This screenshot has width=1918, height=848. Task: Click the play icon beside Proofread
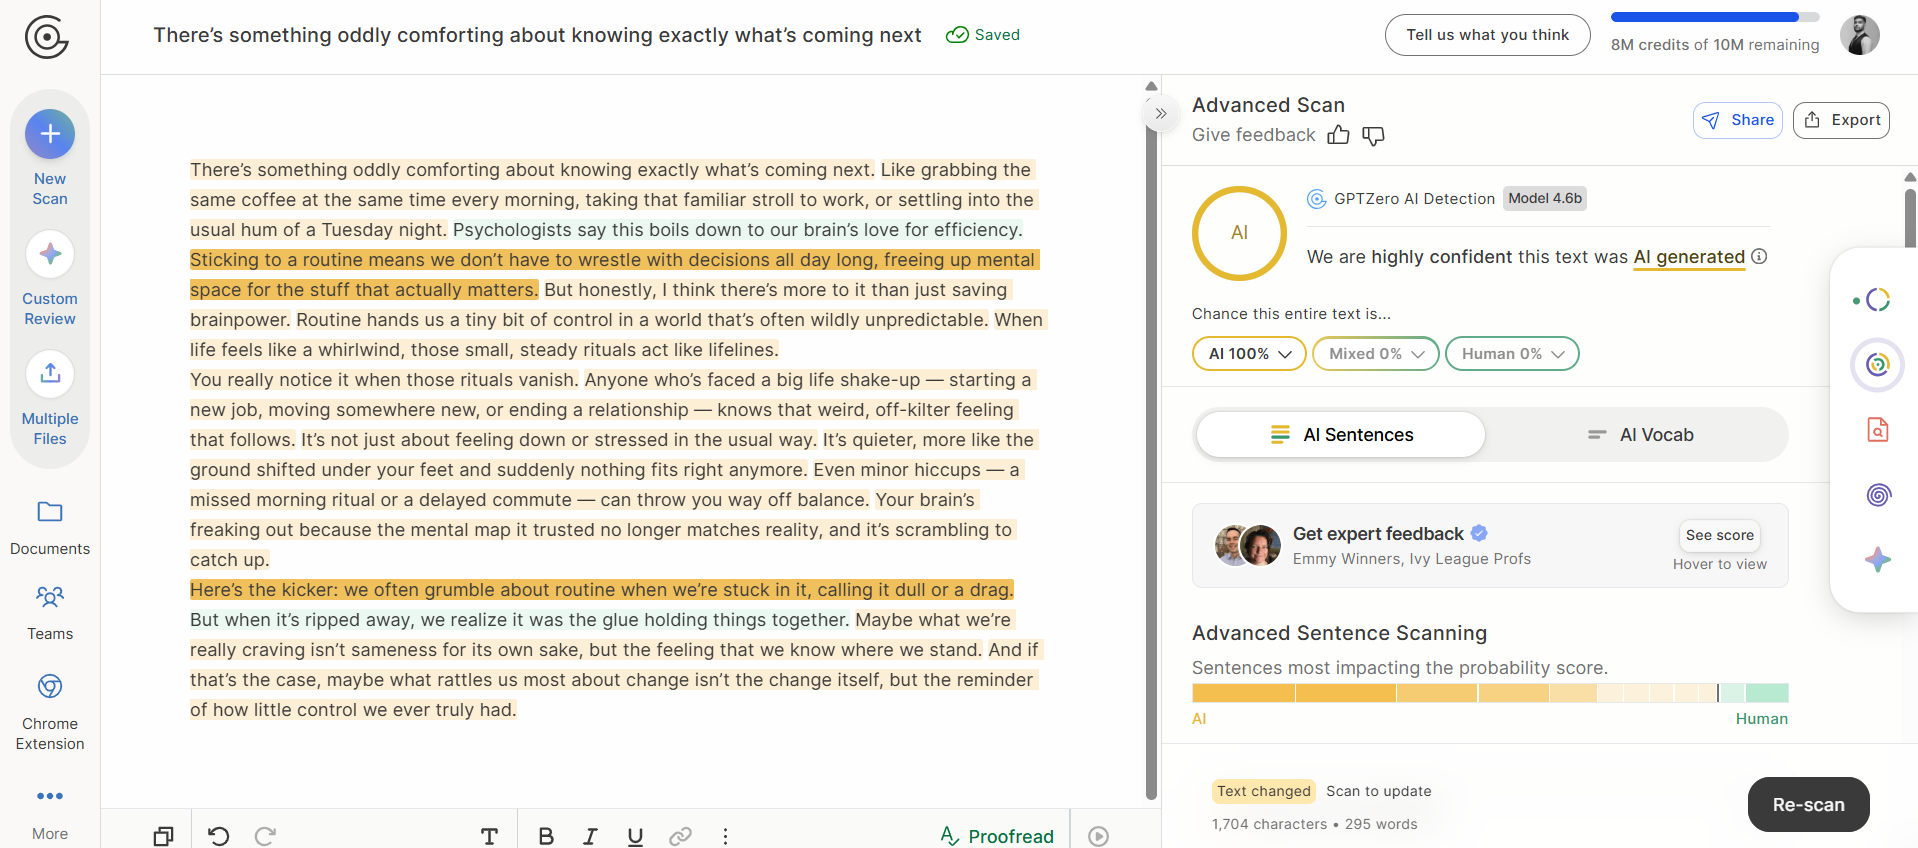(x=1098, y=836)
